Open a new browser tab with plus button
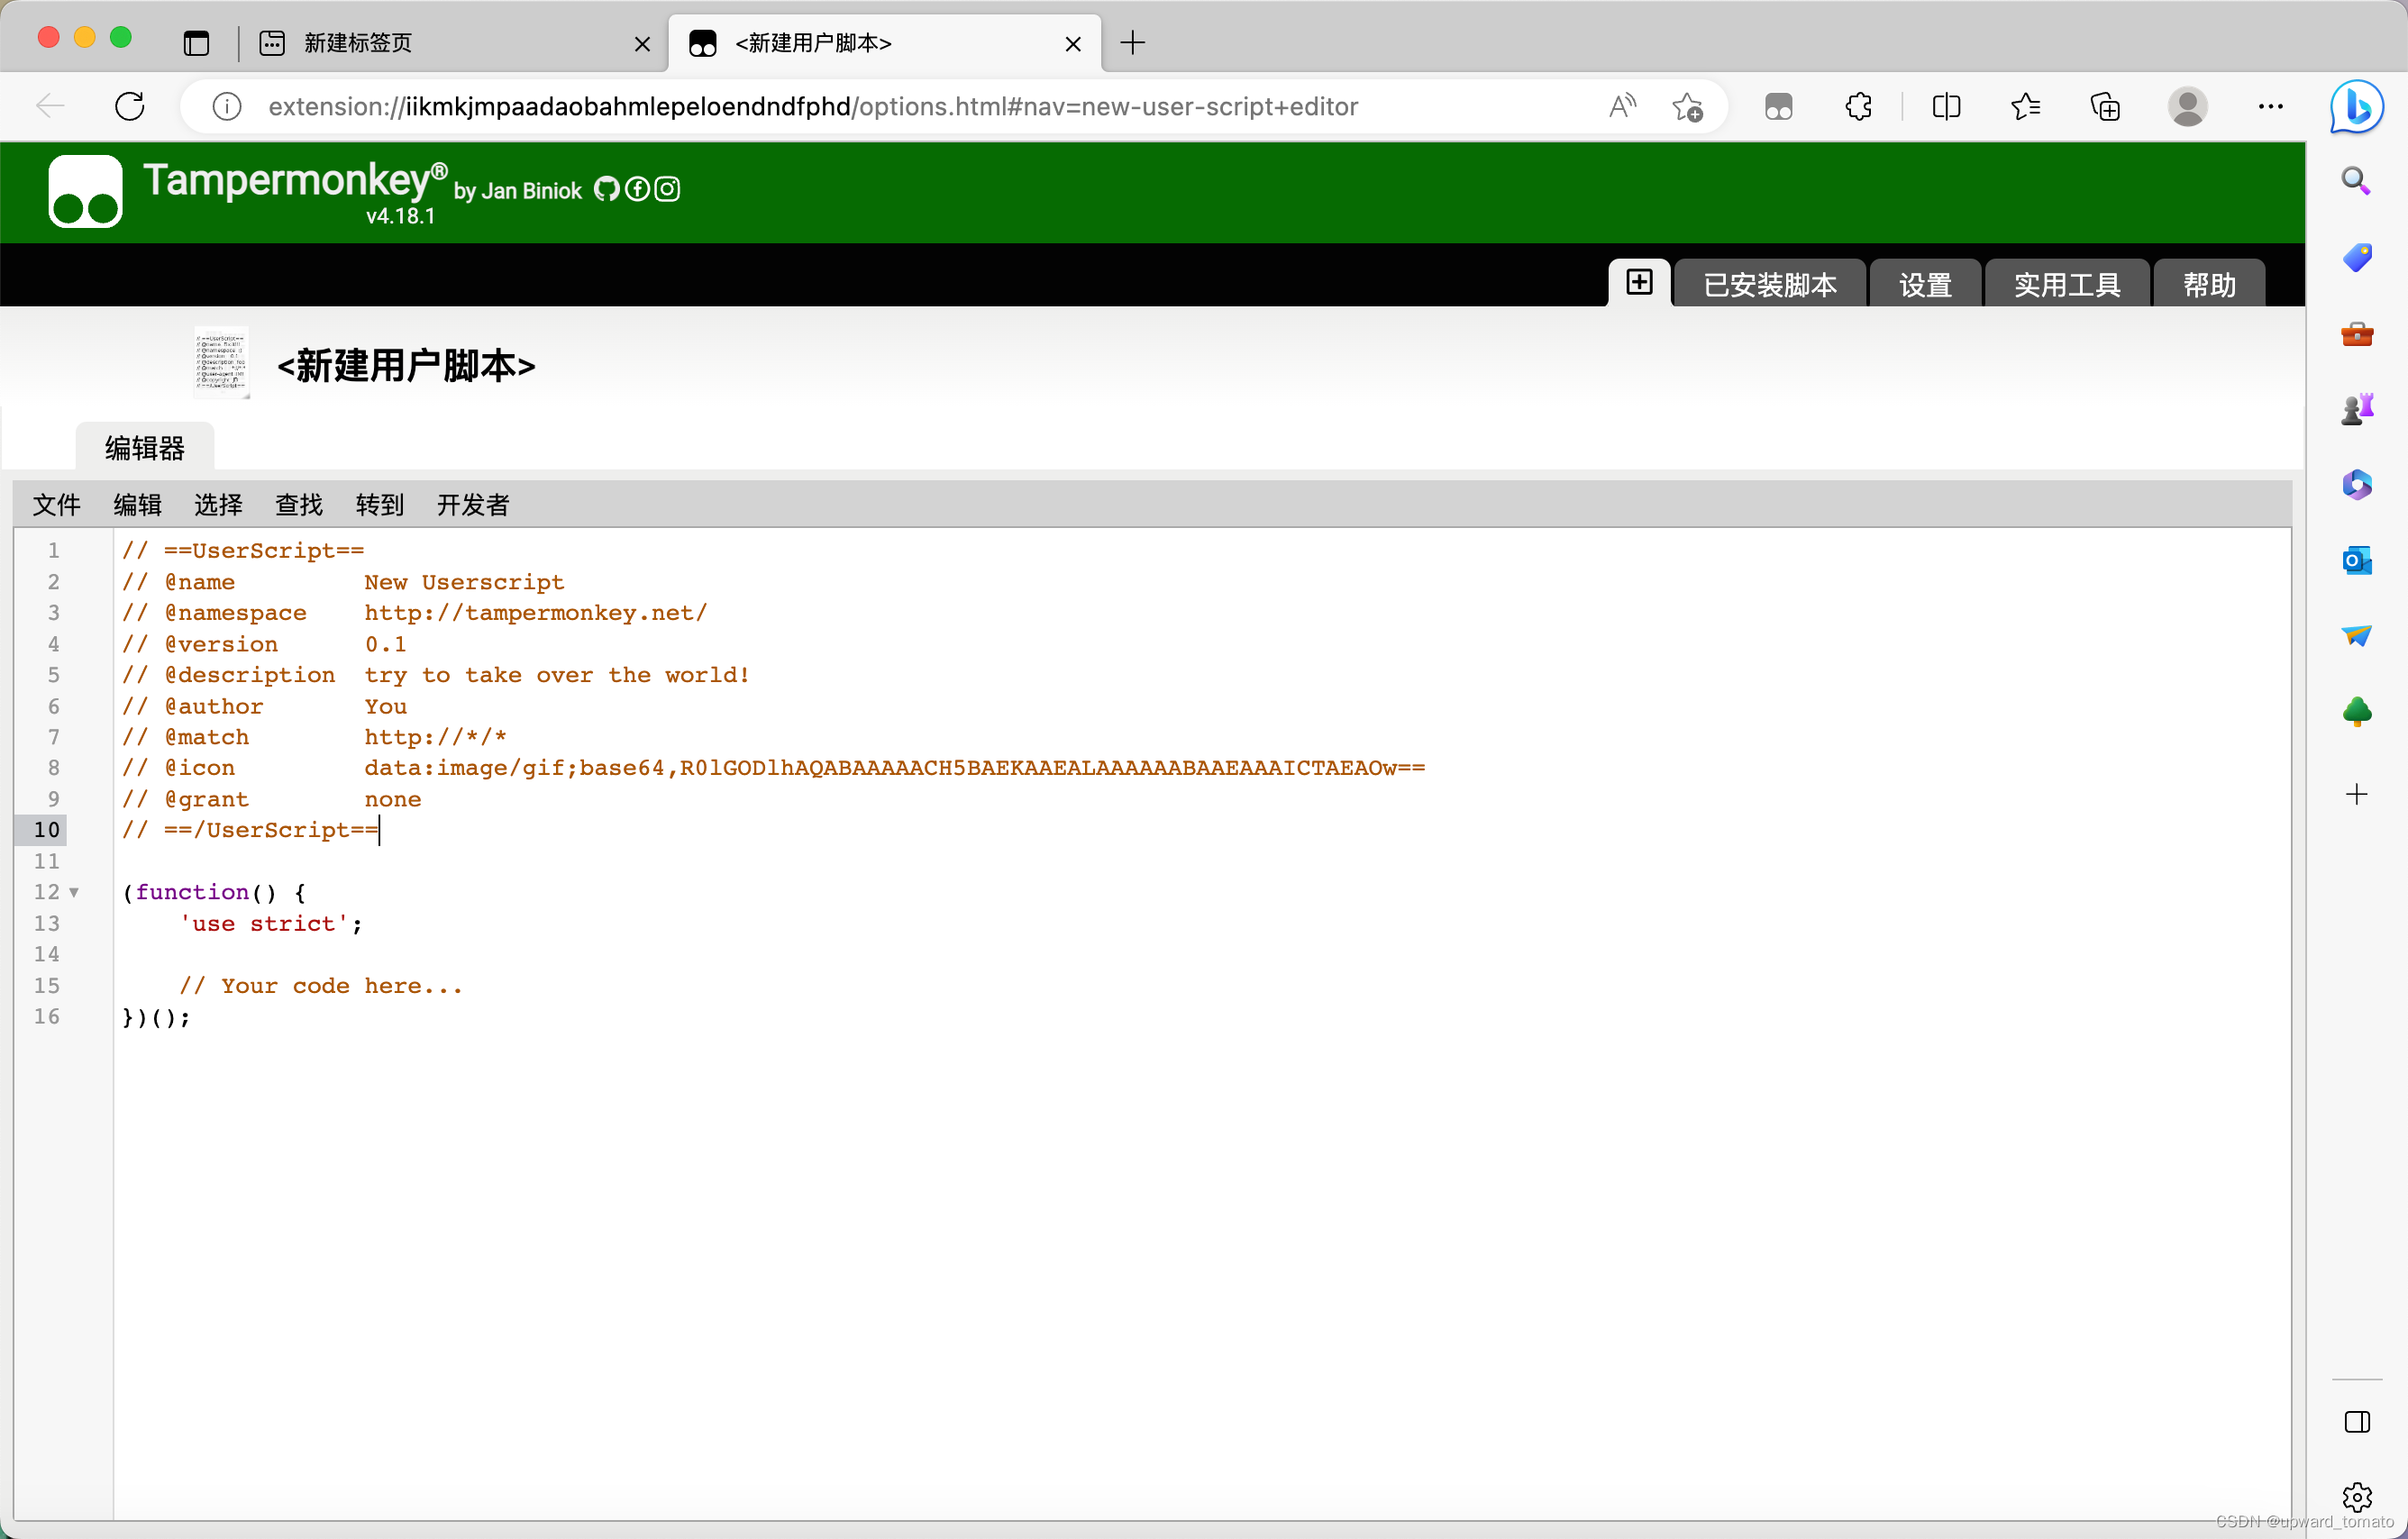 coord(1132,43)
